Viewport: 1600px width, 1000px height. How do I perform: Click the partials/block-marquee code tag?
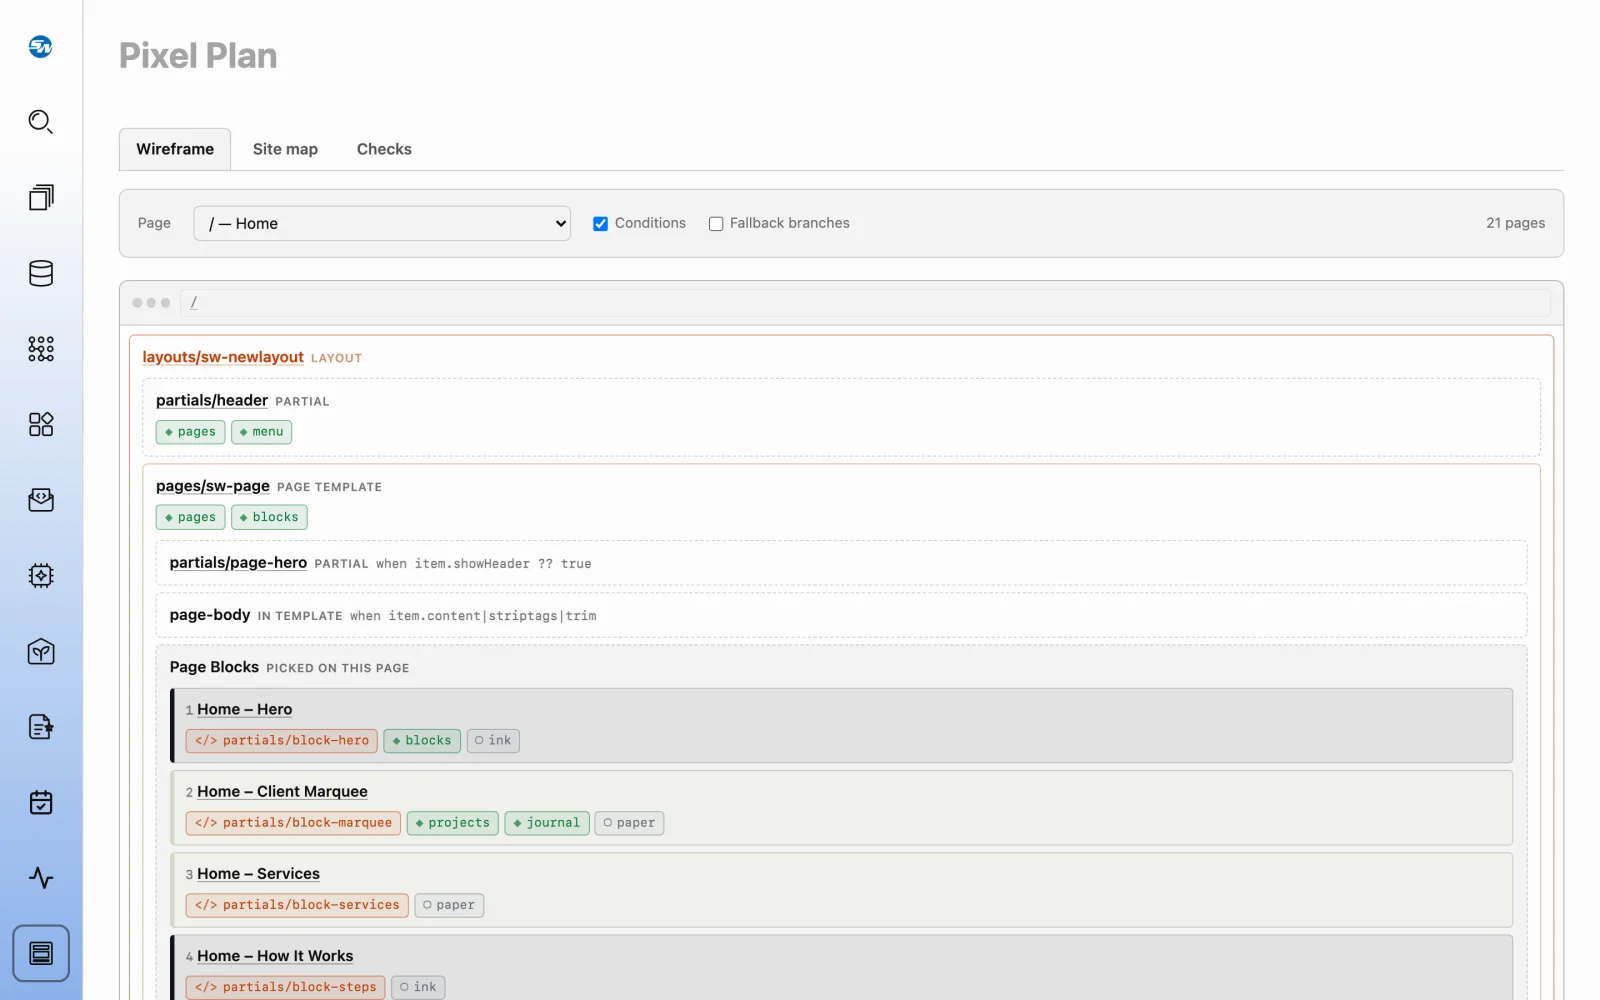(x=293, y=823)
